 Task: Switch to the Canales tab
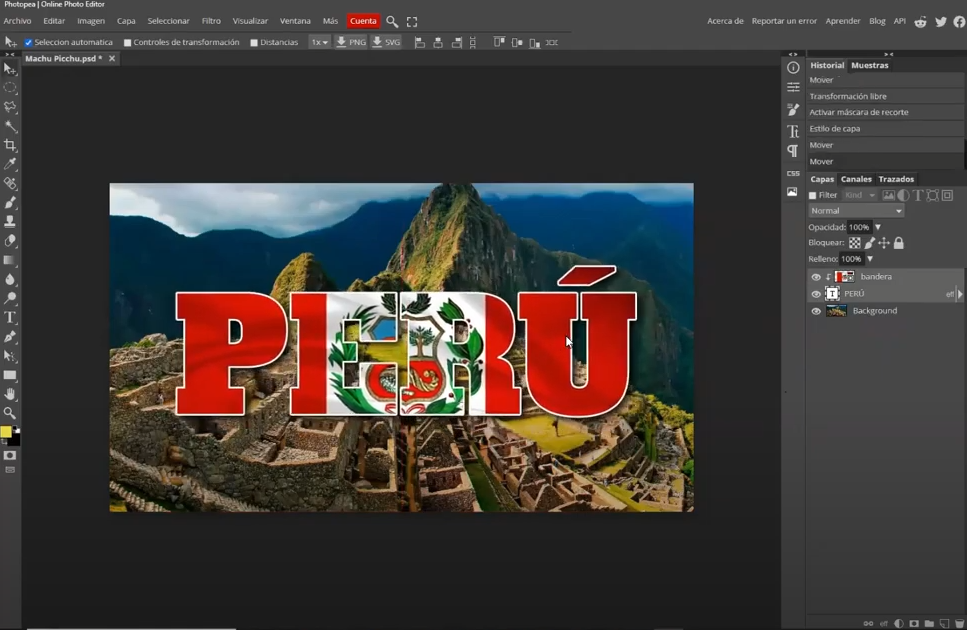(x=856, y=179)
